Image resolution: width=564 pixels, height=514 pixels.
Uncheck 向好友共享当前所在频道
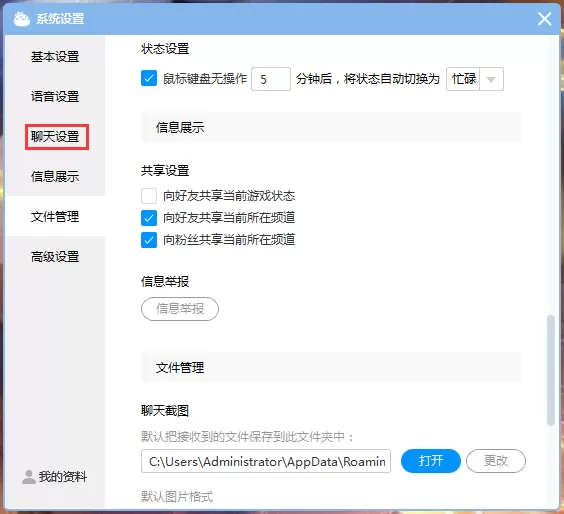[149, 218]
